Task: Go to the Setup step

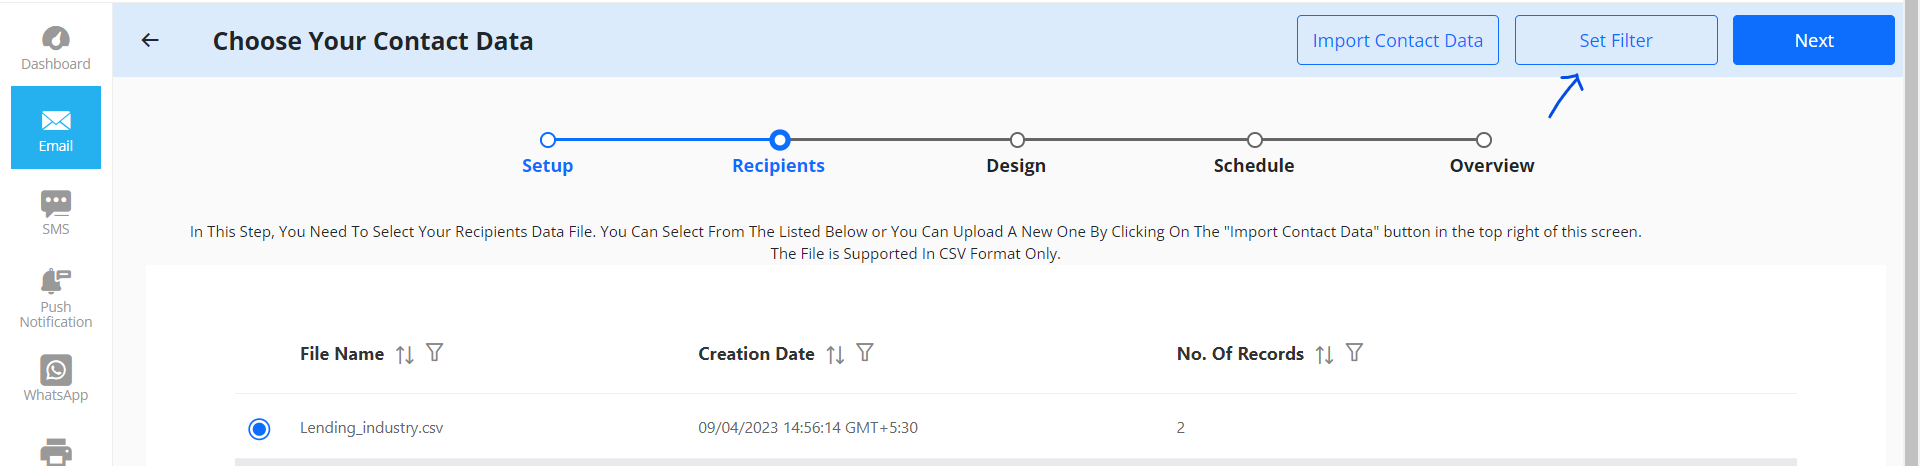Action: 547,165
